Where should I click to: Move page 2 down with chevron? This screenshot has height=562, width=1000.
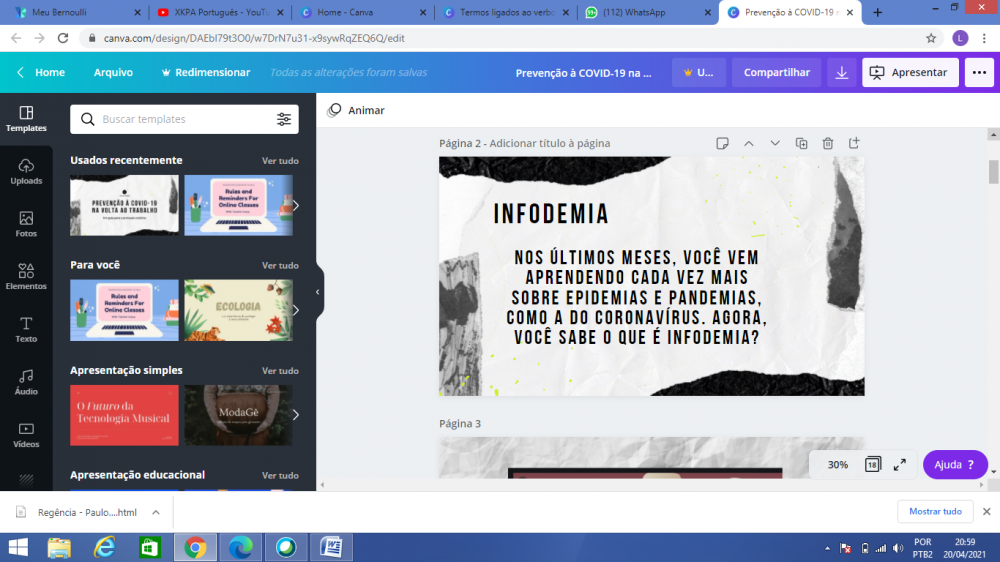(x=775, y=143)
